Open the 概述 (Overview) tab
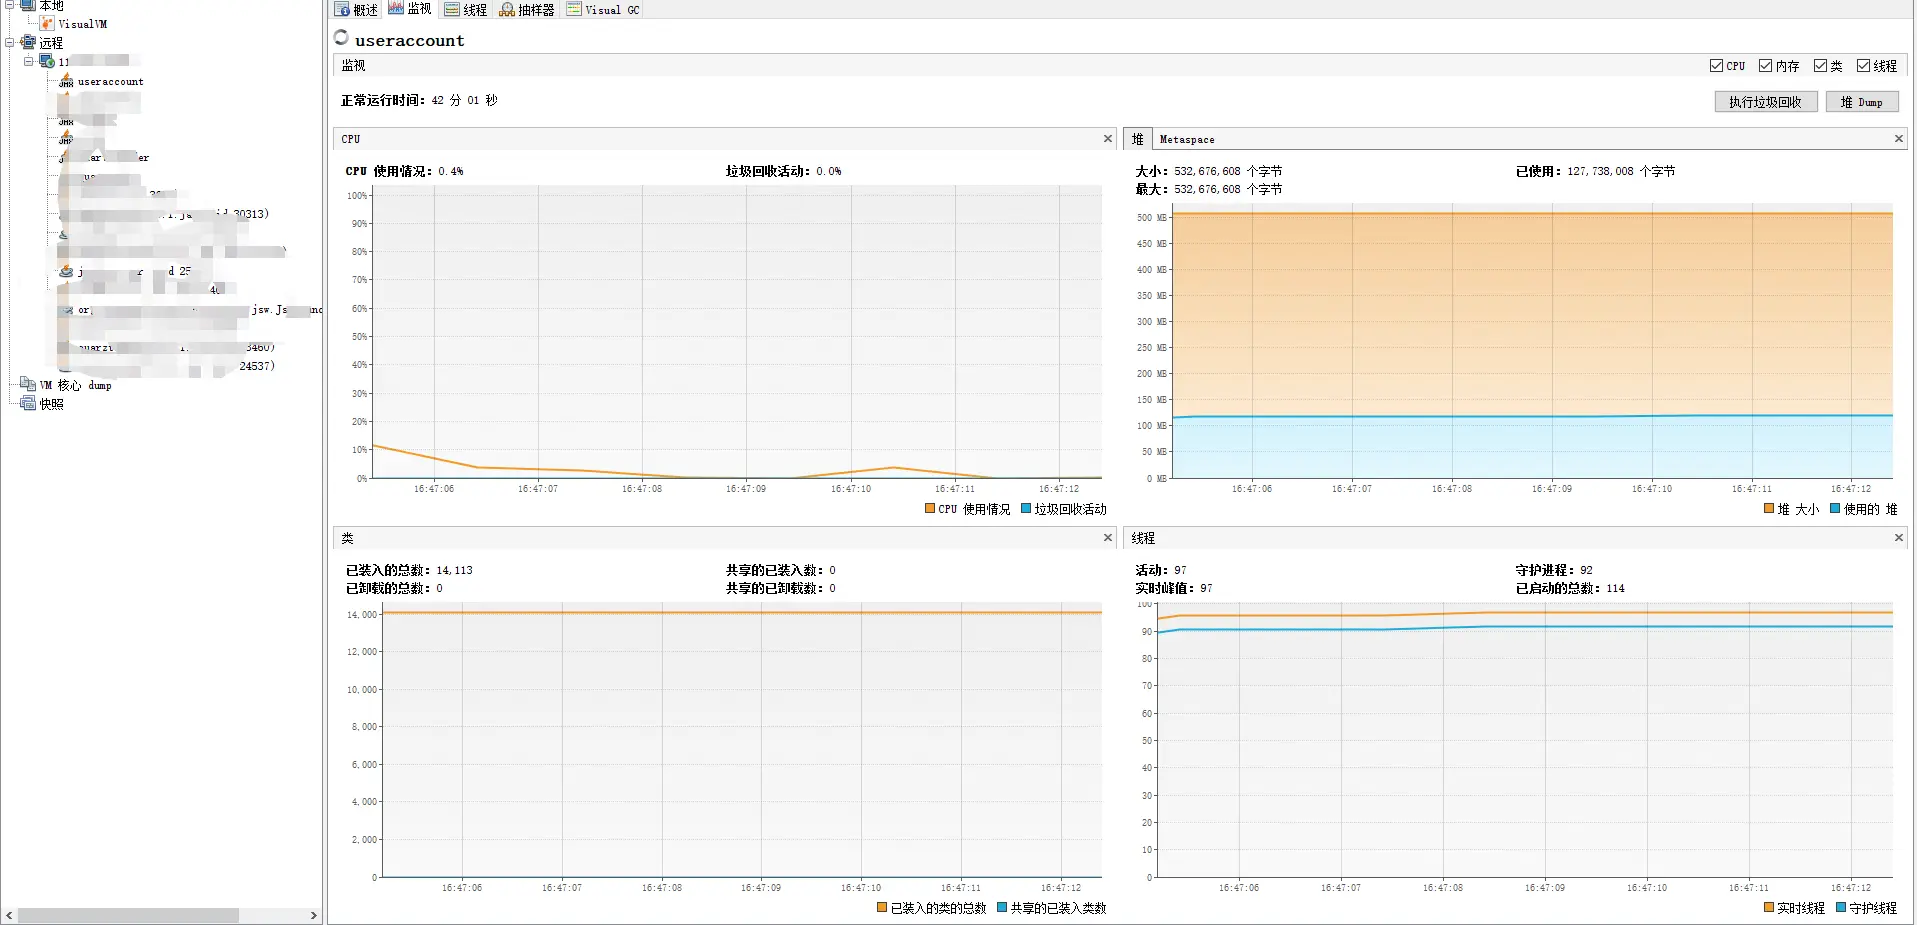This screenshot has height=925, width=1917. tap(356, 9)
